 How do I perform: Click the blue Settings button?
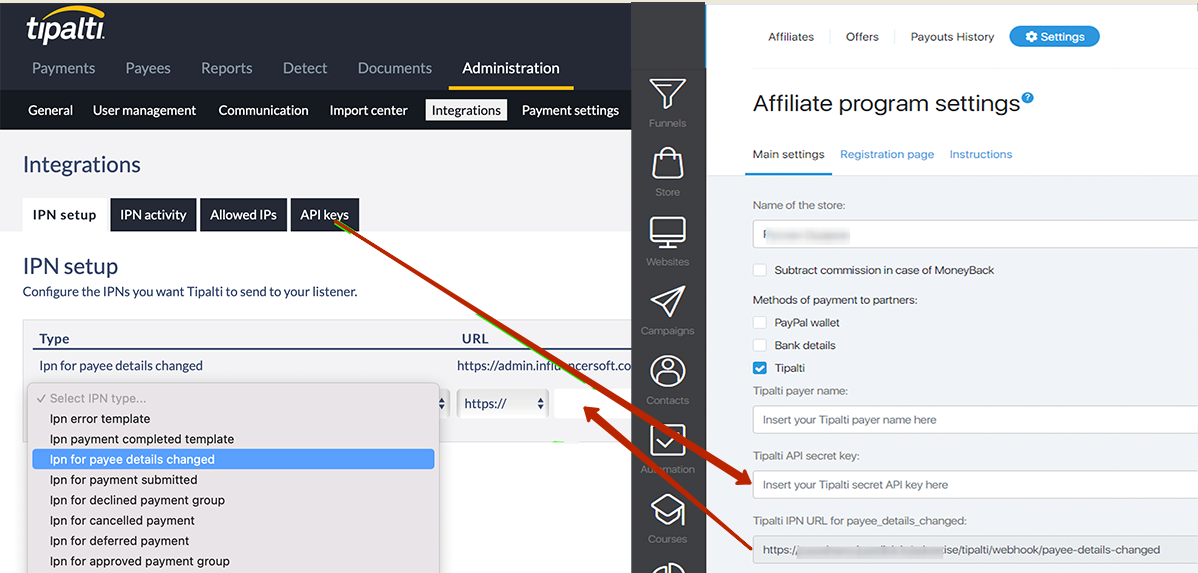[1054, 37]
